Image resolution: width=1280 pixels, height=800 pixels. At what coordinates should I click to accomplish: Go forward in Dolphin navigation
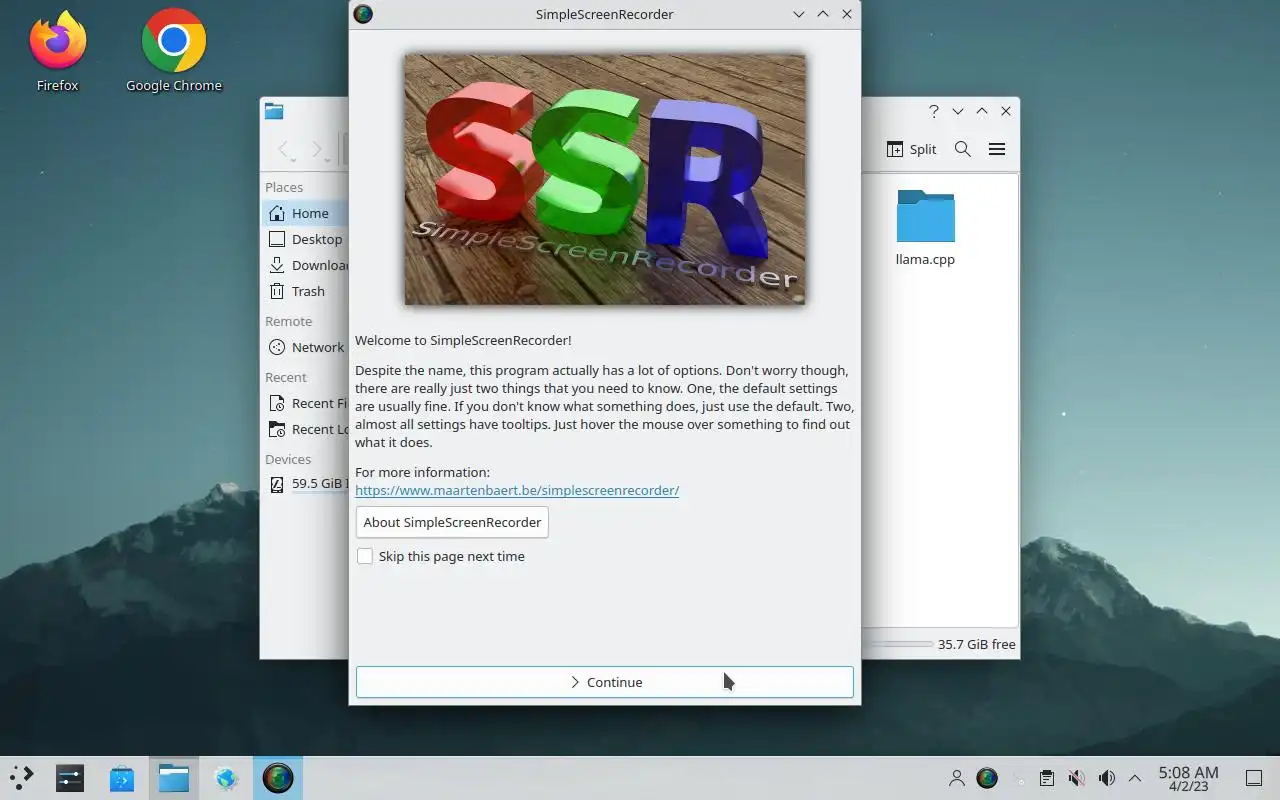(317, 149)
